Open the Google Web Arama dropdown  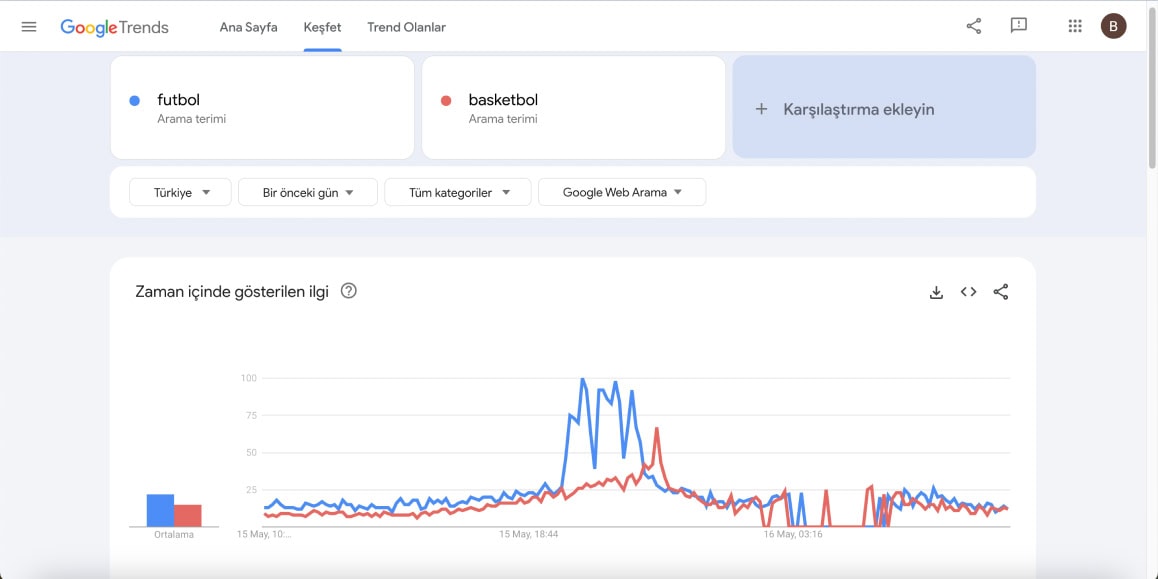pos(622,192)
